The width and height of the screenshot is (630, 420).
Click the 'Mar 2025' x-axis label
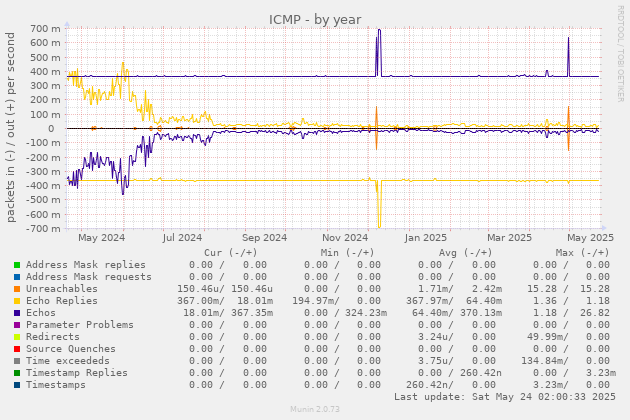[509, 238]
